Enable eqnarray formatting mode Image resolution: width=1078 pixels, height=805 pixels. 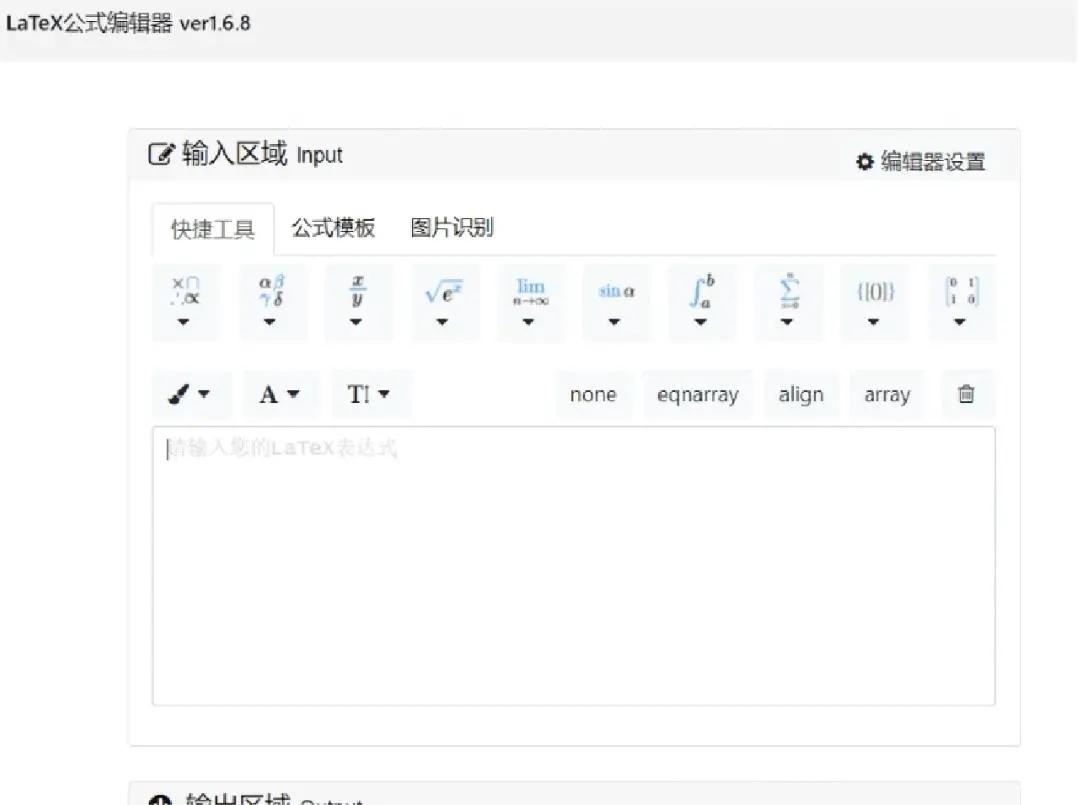click(x=697, y=394)
